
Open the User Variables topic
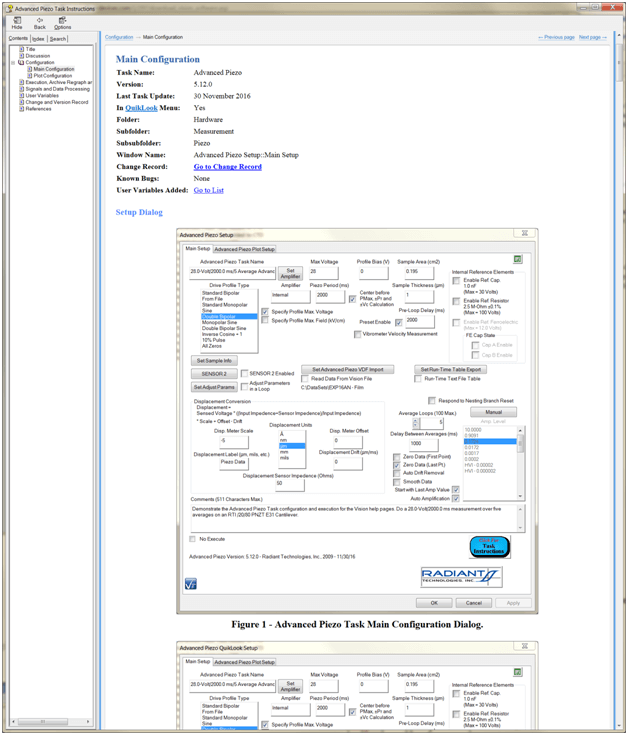tap(42, 95)
